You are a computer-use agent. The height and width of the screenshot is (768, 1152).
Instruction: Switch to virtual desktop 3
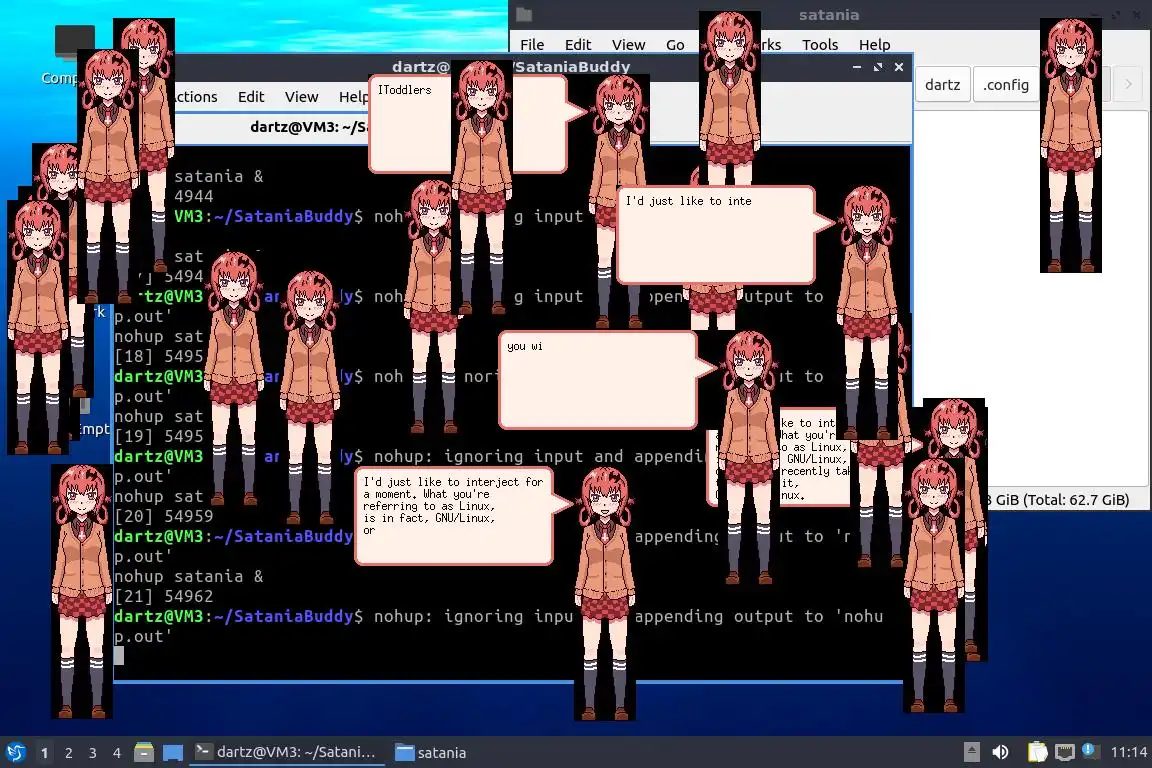click(x=93, y=753)
